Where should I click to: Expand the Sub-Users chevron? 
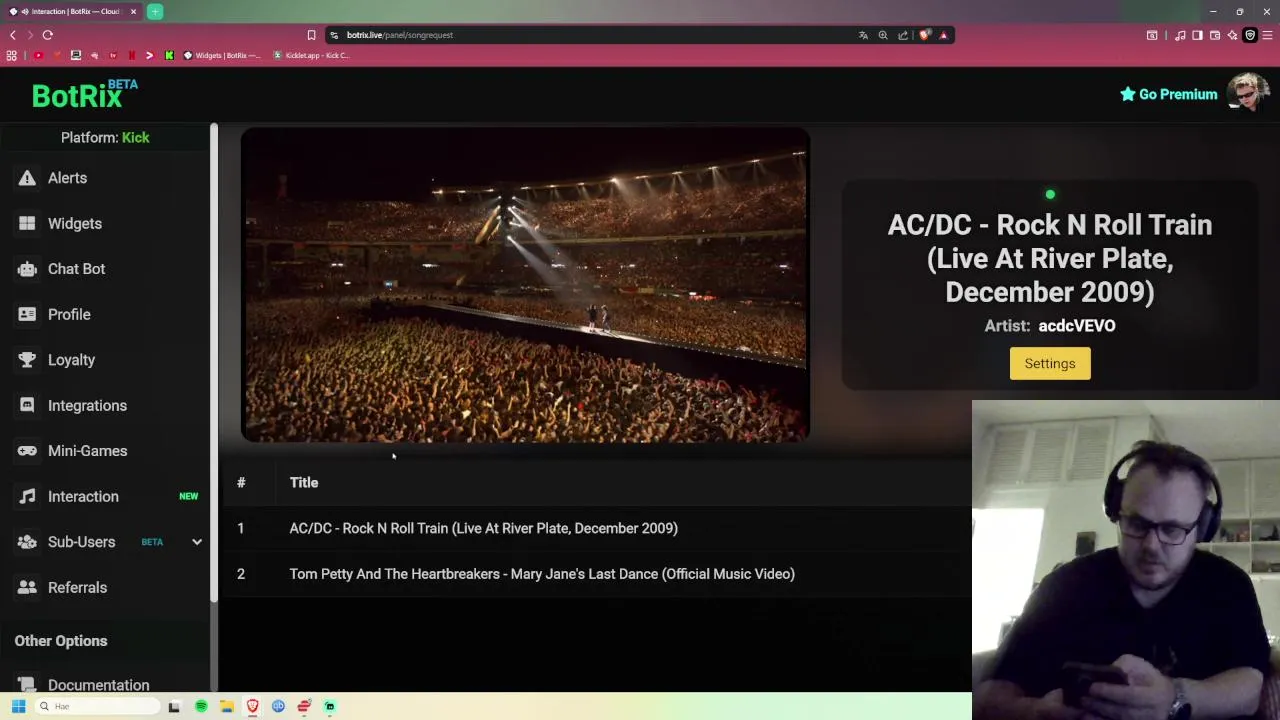tap(197, 542)
